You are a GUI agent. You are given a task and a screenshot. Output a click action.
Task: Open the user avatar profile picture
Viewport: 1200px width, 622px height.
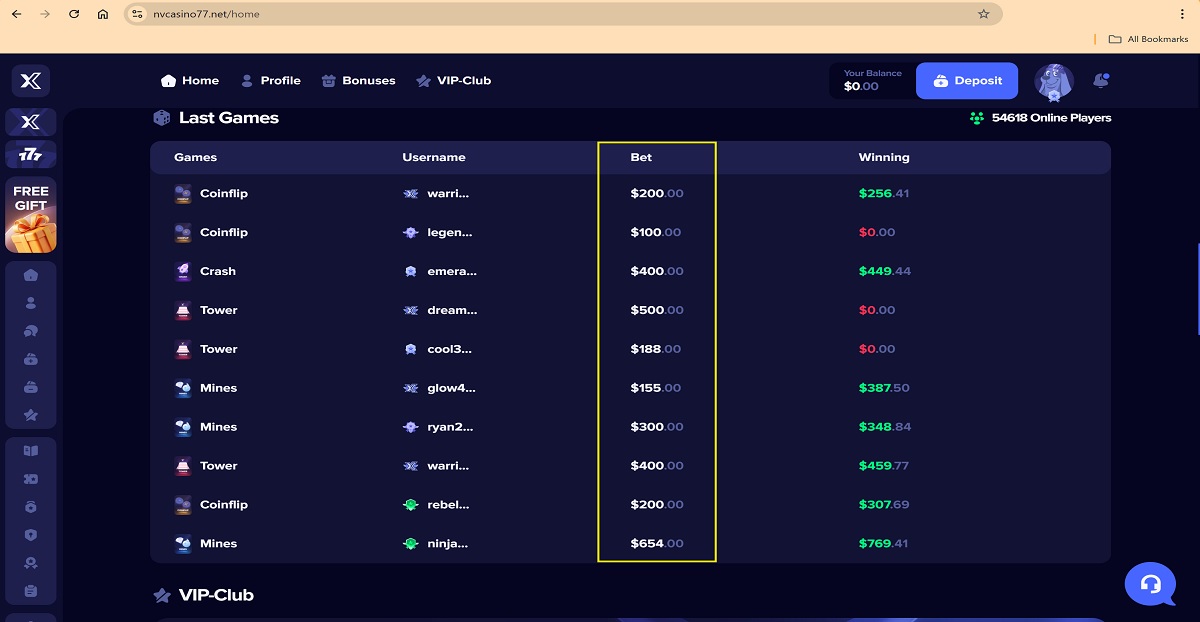(1053, 82)
